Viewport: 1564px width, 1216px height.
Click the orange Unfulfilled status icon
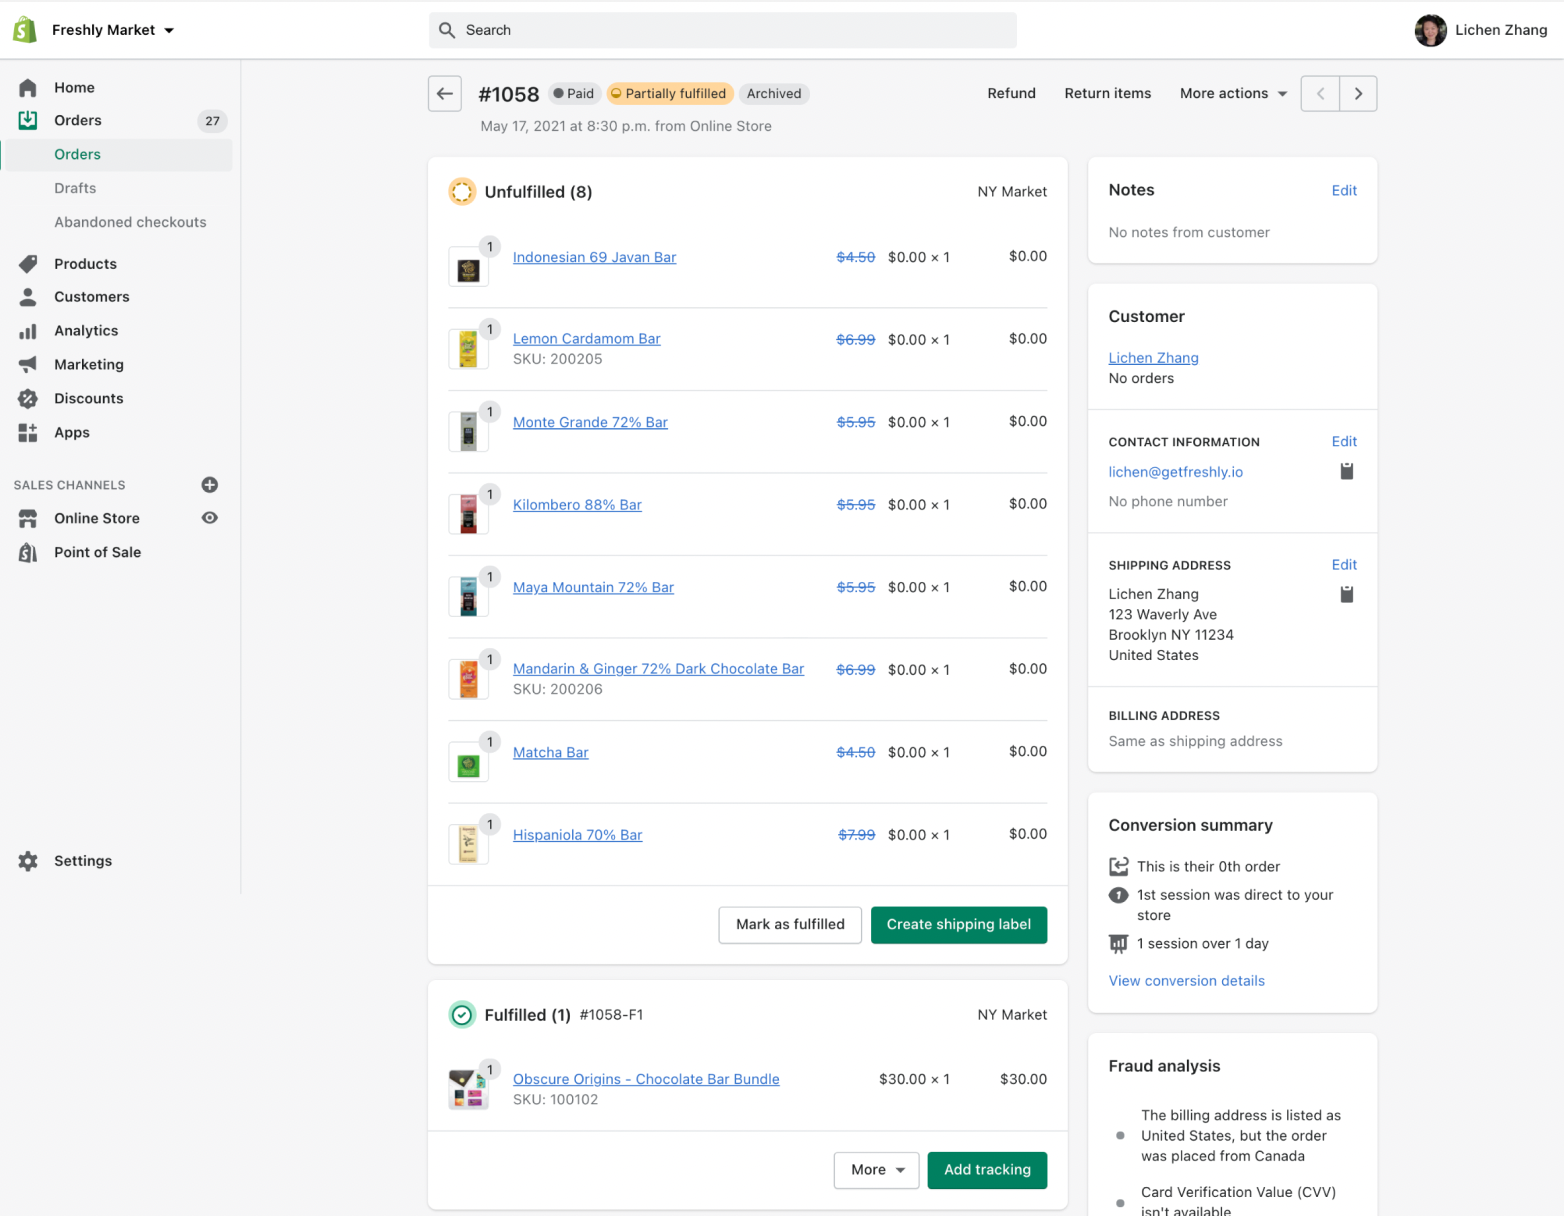click(x=462, y=192)
